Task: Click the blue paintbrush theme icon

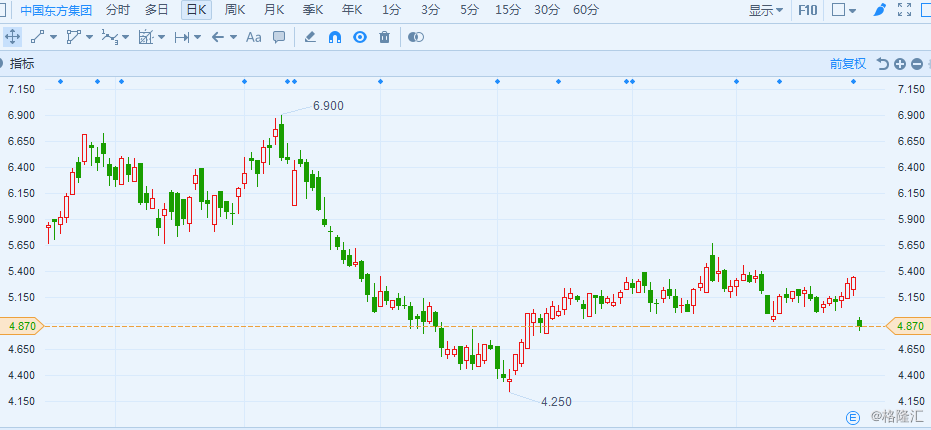Action: click(x=880, y=10)
